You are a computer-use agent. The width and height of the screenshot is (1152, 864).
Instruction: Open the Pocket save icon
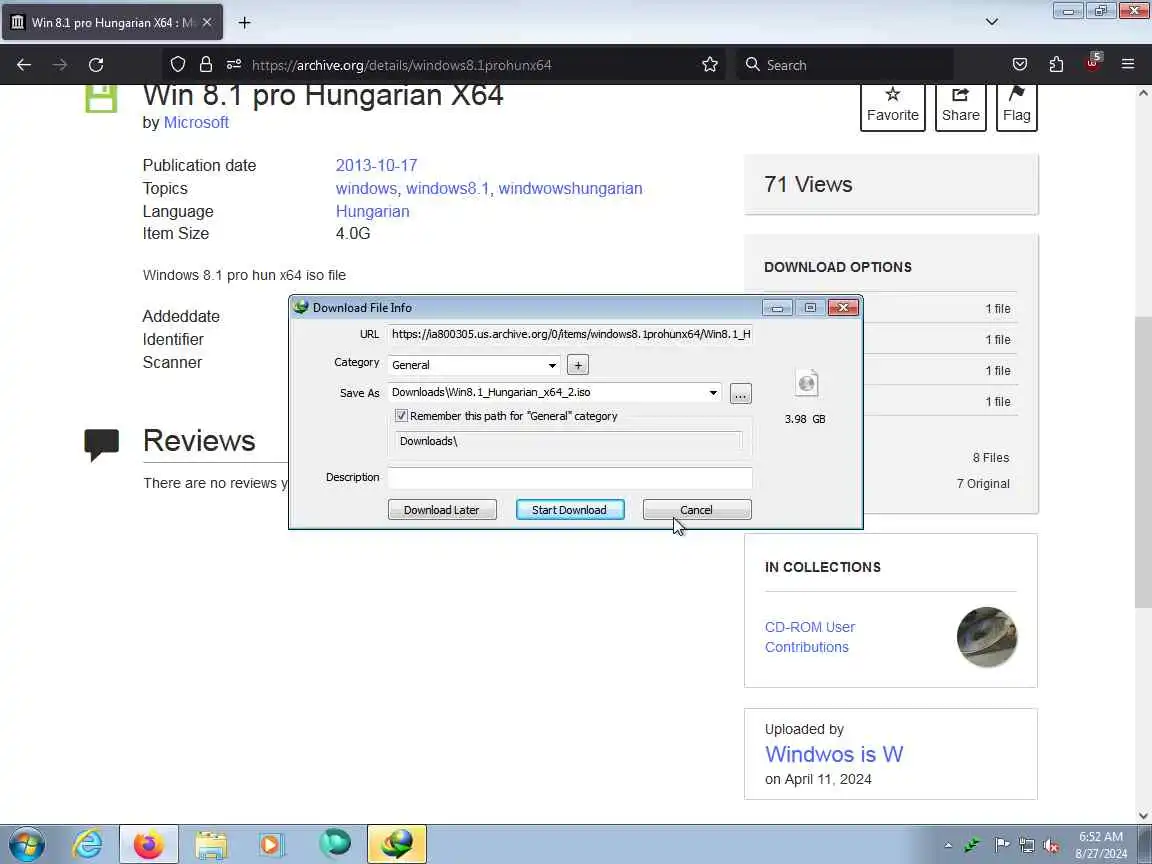[1020, 65]
